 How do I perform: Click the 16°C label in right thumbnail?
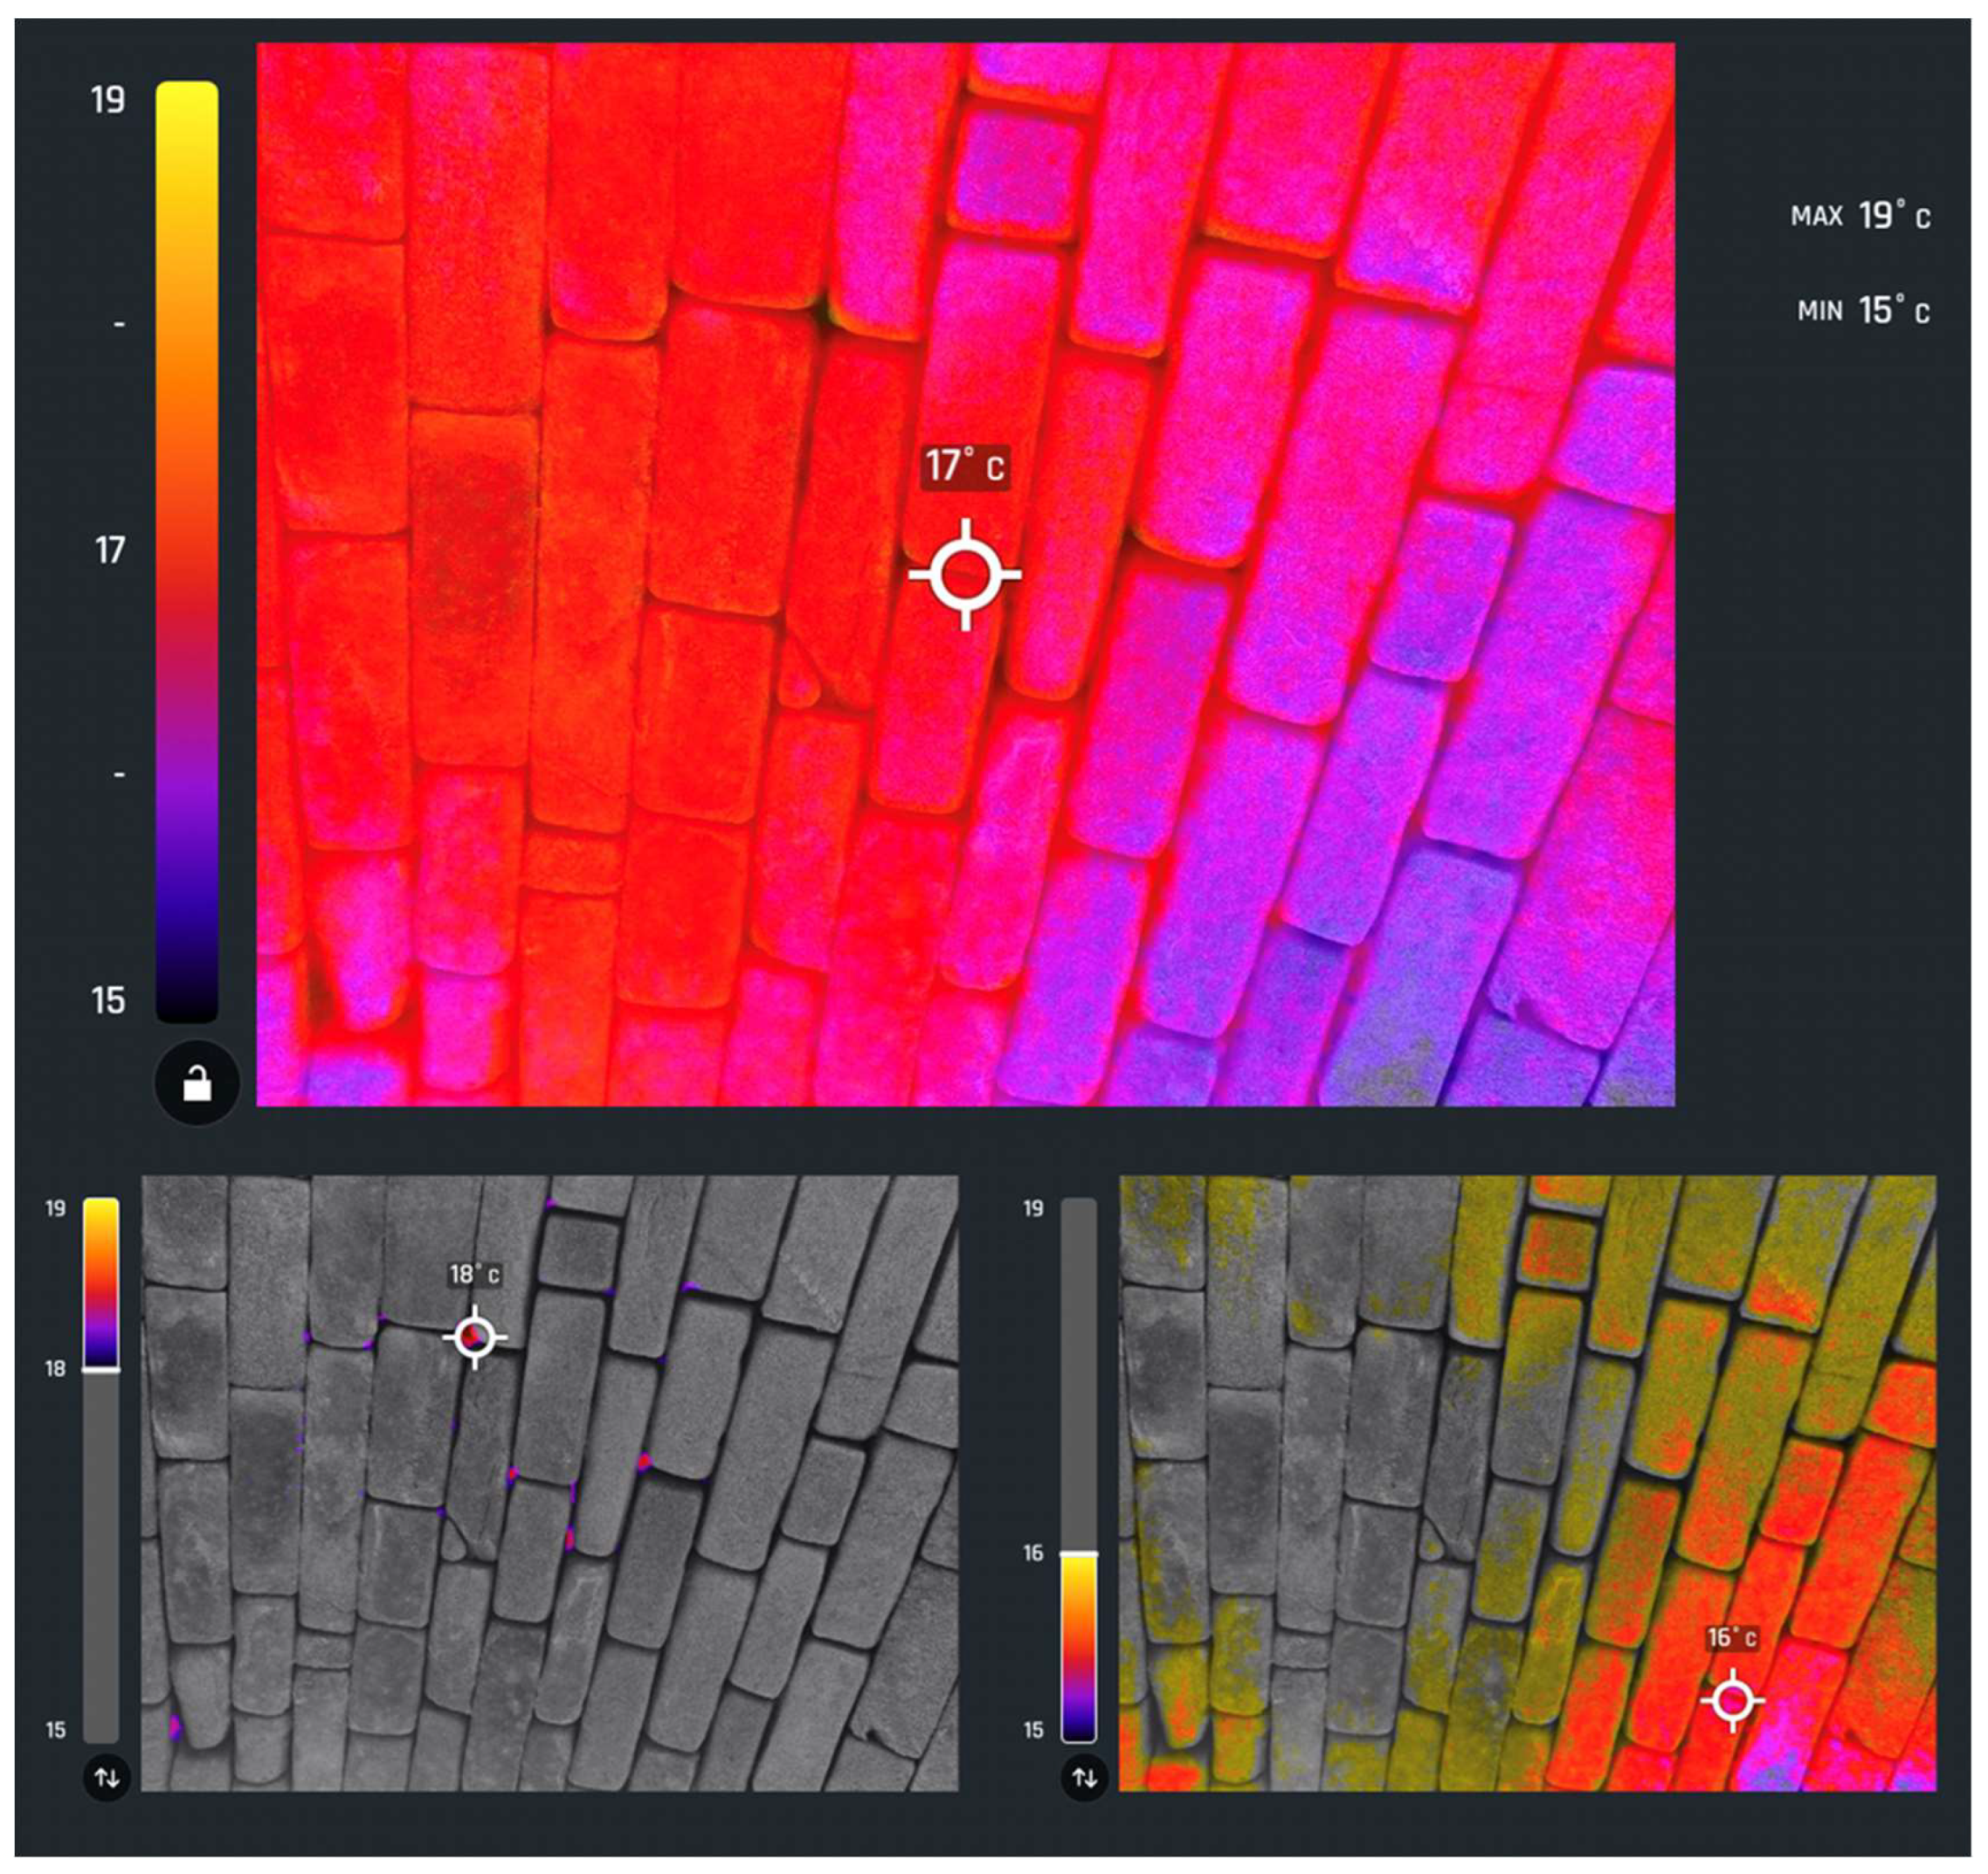(1732, 1638)
